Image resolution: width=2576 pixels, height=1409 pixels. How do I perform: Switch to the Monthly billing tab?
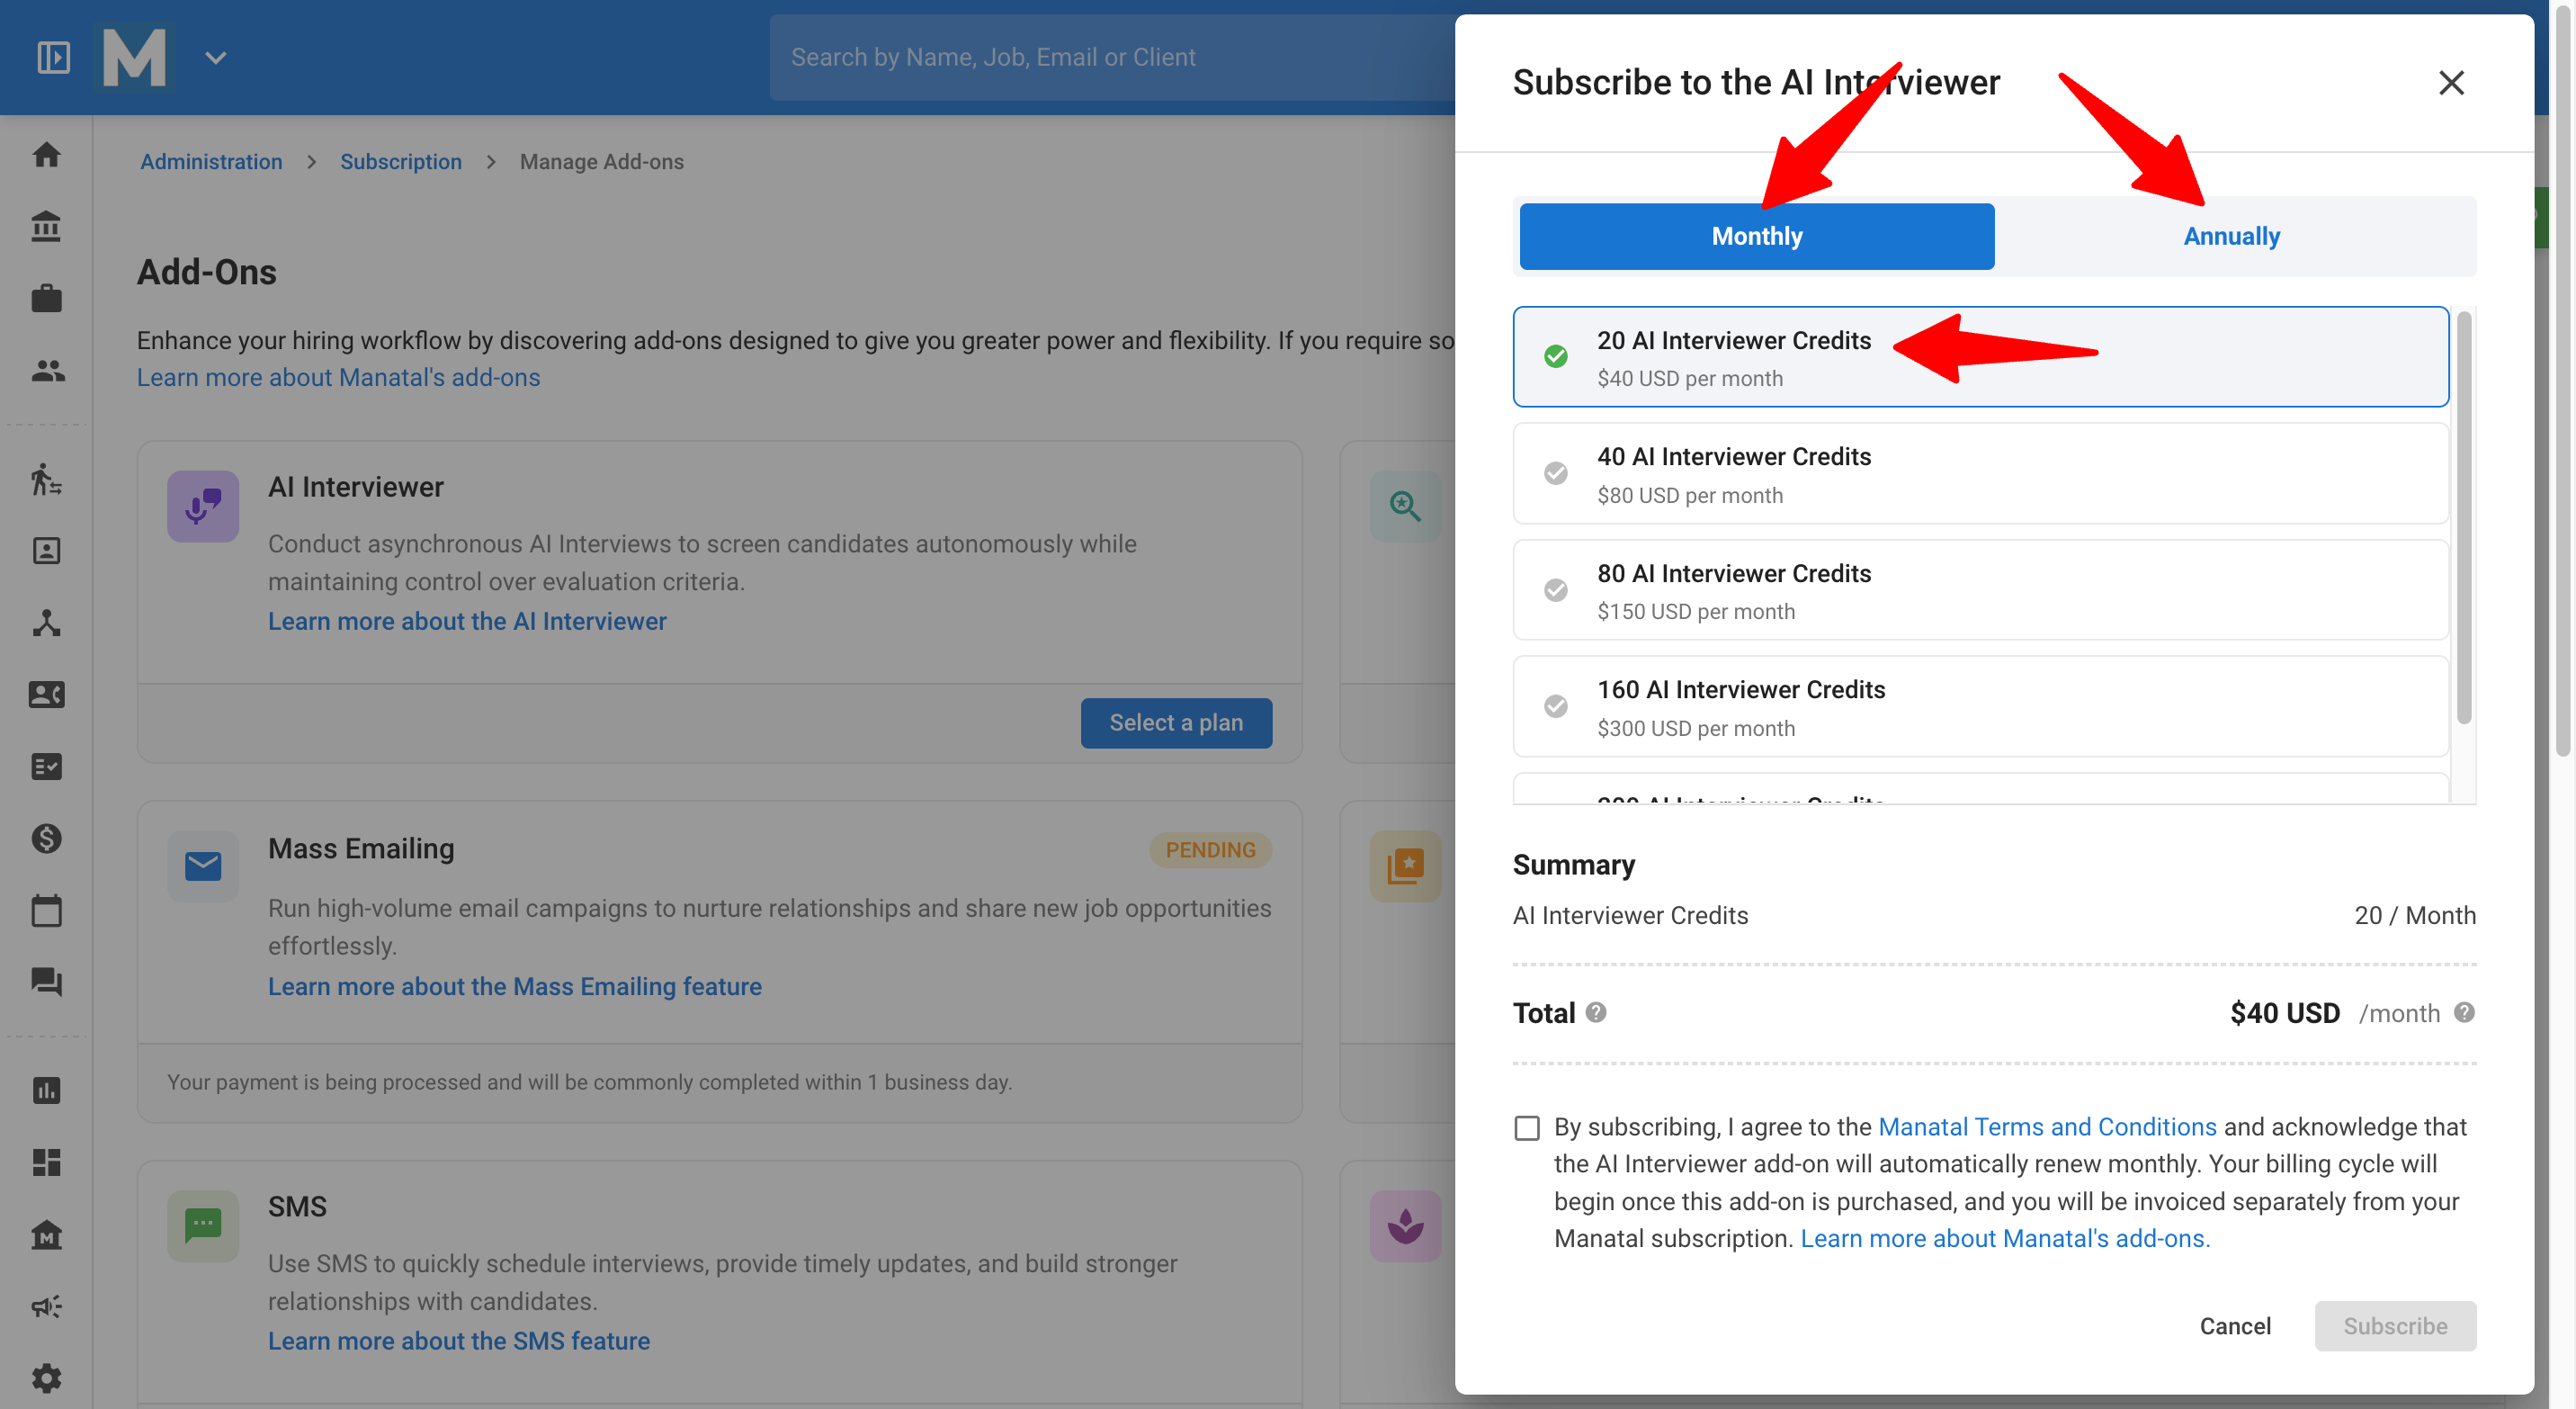click(x=1756, y=237)
